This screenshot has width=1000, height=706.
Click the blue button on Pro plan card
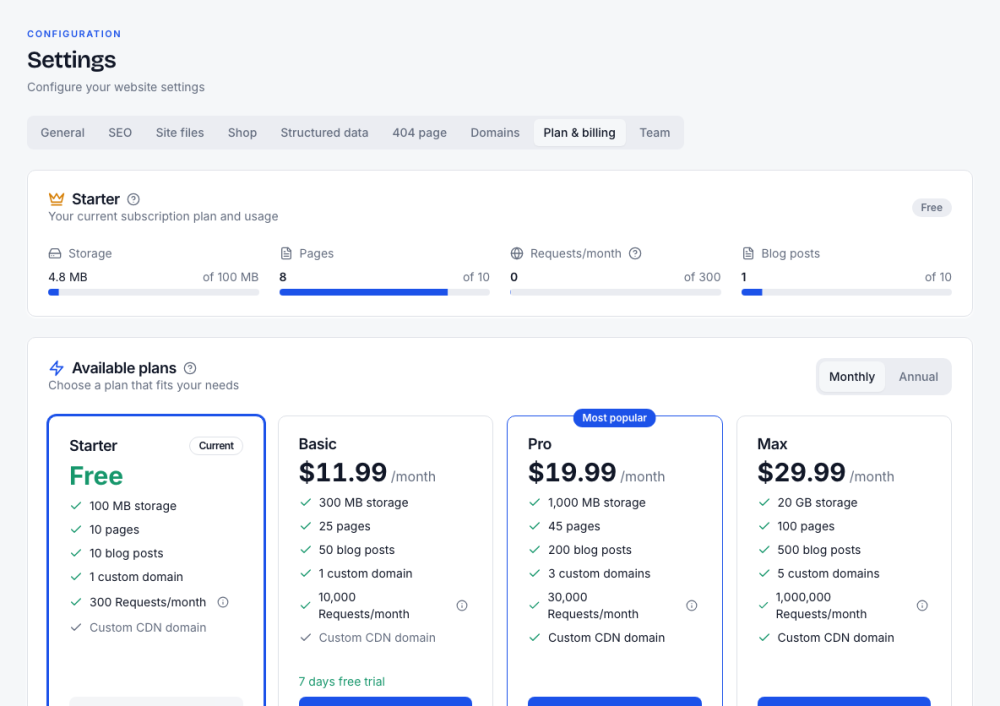pos(615,702)
